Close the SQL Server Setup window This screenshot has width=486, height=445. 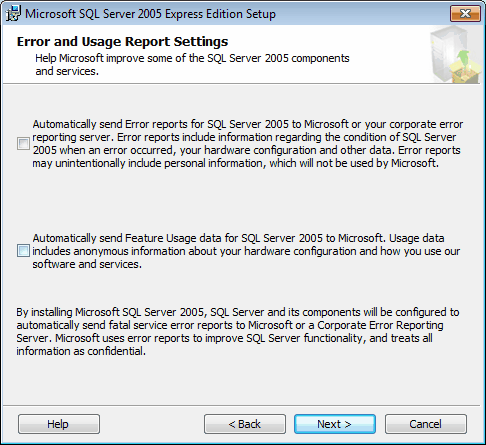(x=465, y=14)
